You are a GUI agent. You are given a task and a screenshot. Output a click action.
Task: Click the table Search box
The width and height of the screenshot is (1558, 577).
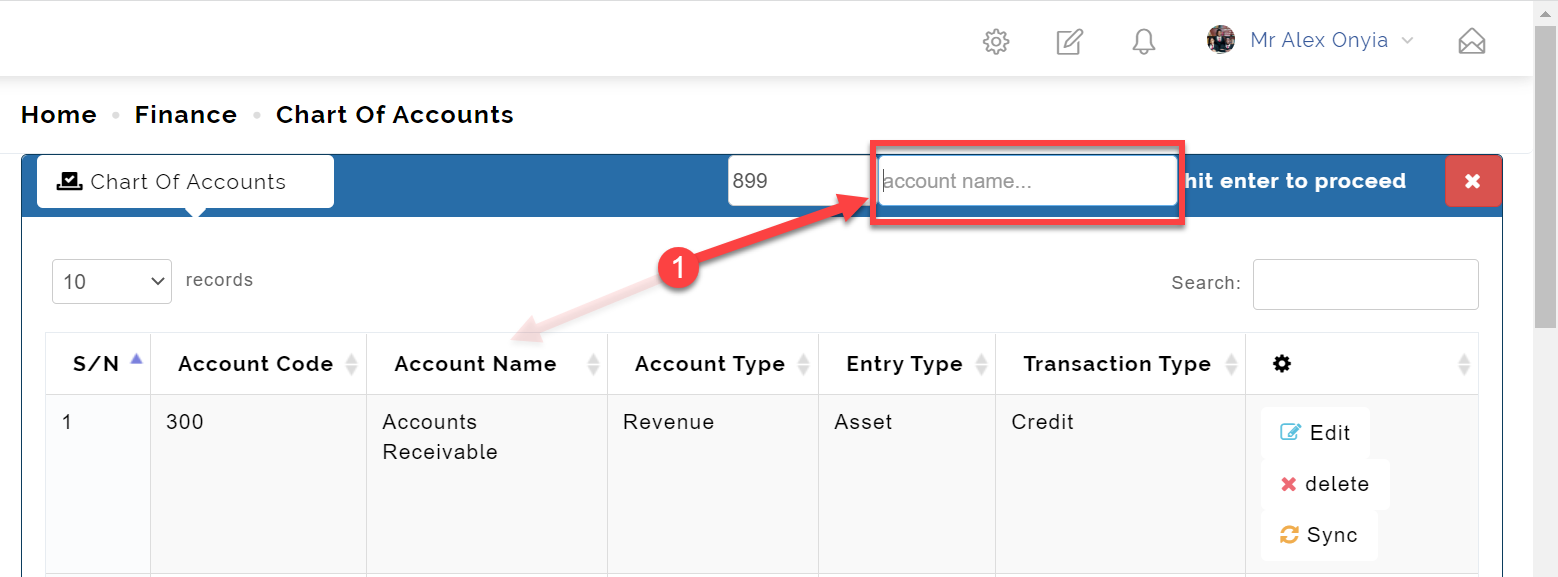(1366, 284)
